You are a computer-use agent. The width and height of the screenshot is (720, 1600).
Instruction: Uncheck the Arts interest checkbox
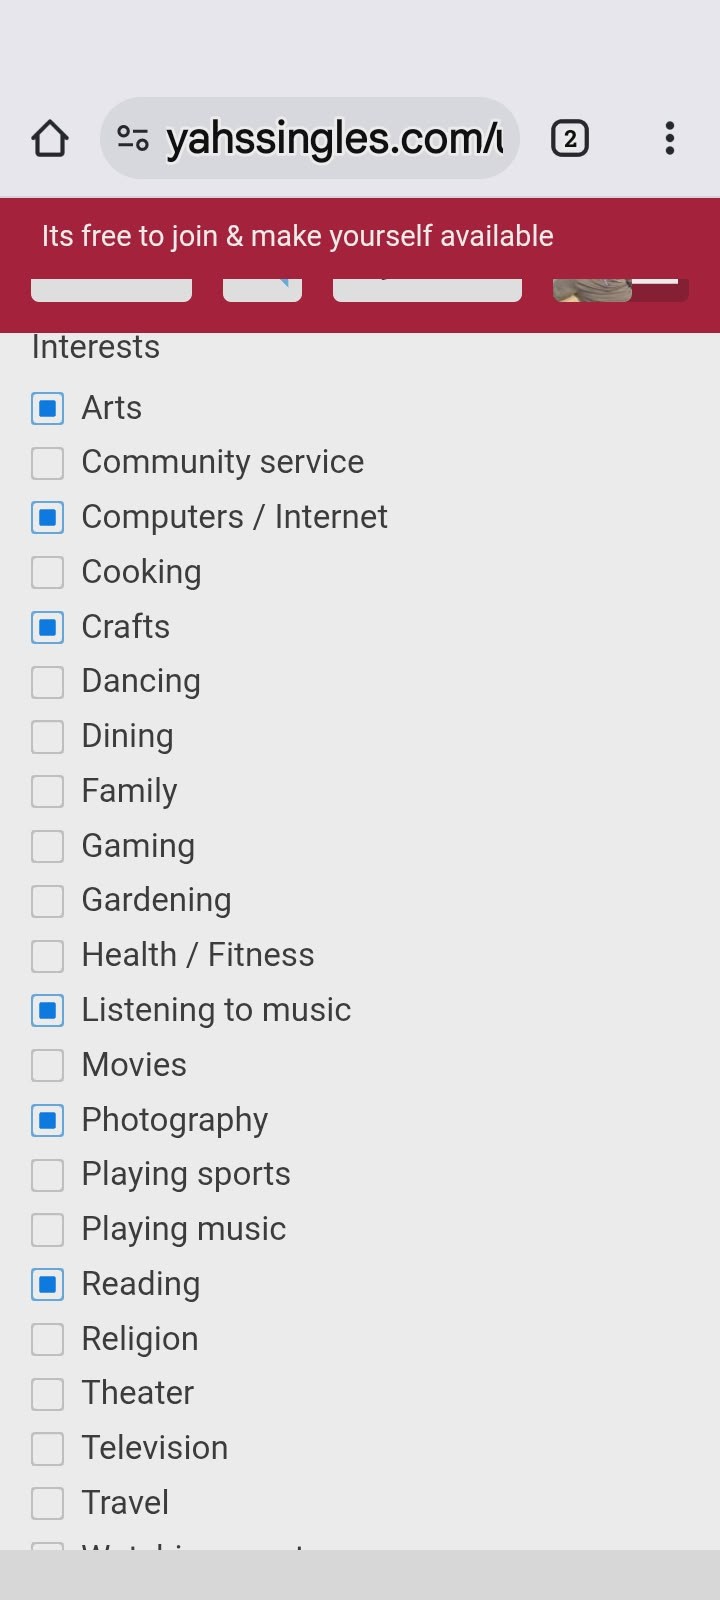(48, 408)
